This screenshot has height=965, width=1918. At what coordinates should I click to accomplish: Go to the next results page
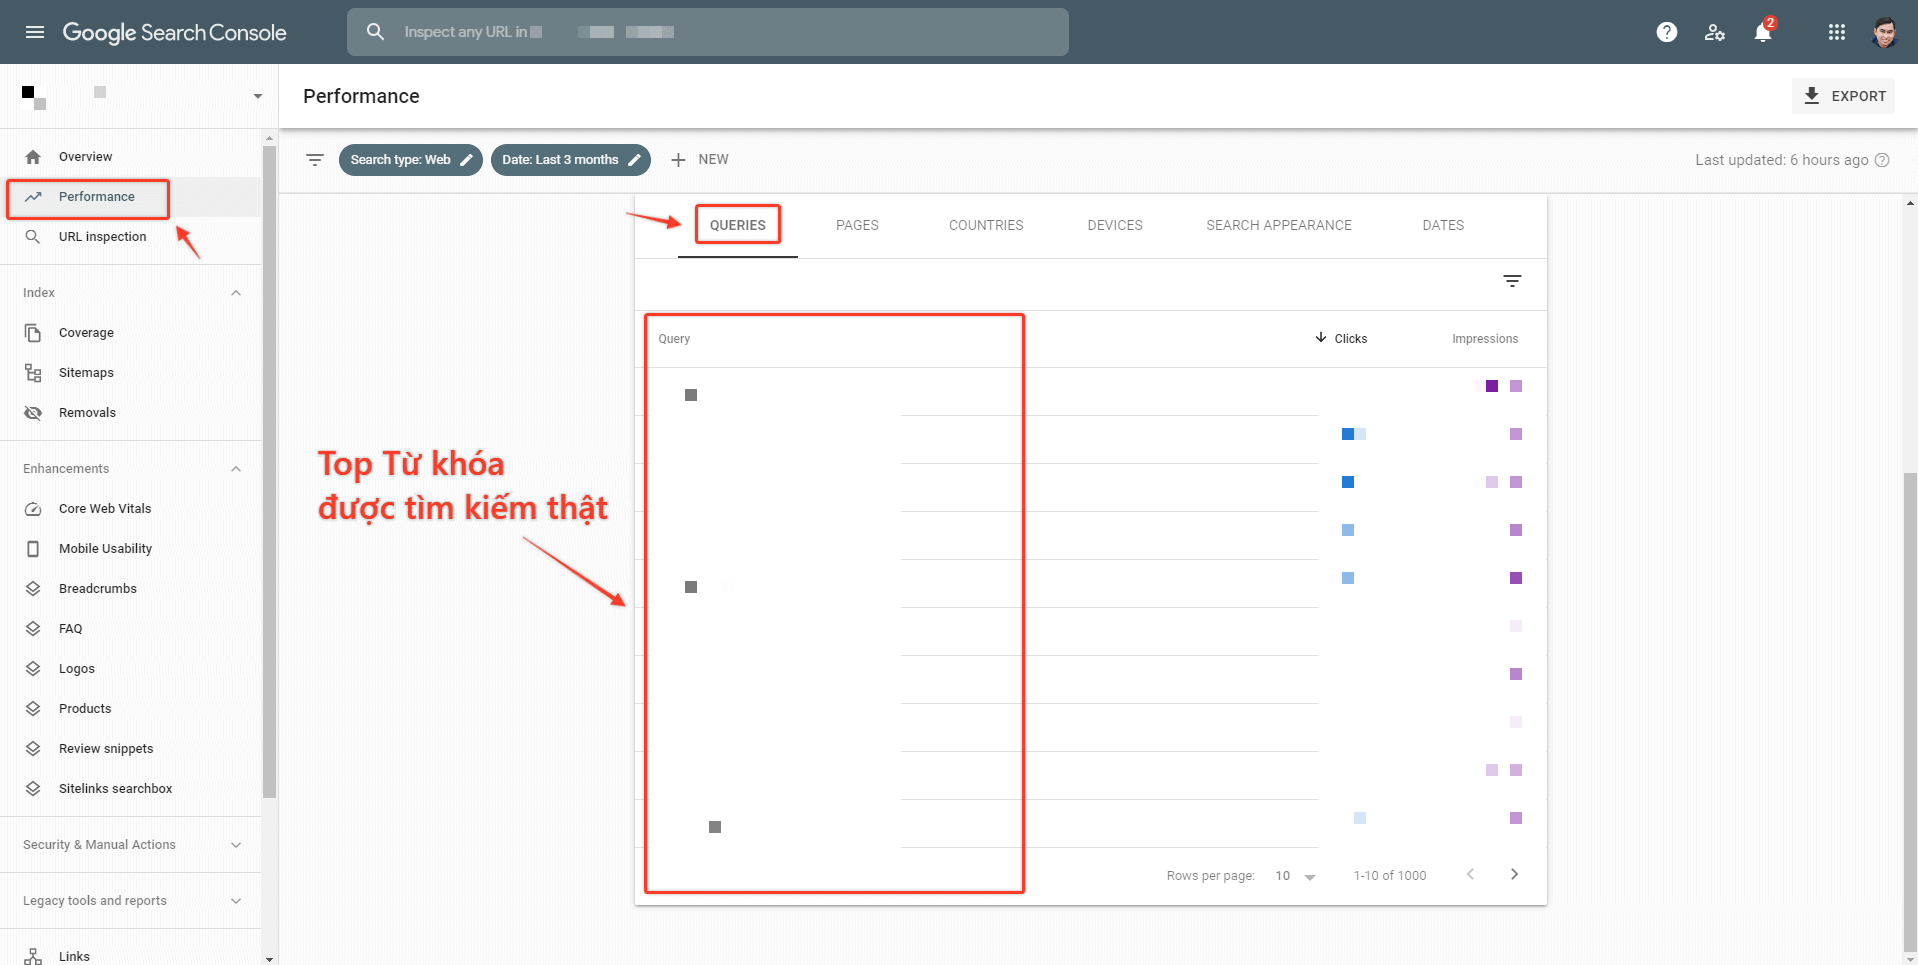(1514, 874)
